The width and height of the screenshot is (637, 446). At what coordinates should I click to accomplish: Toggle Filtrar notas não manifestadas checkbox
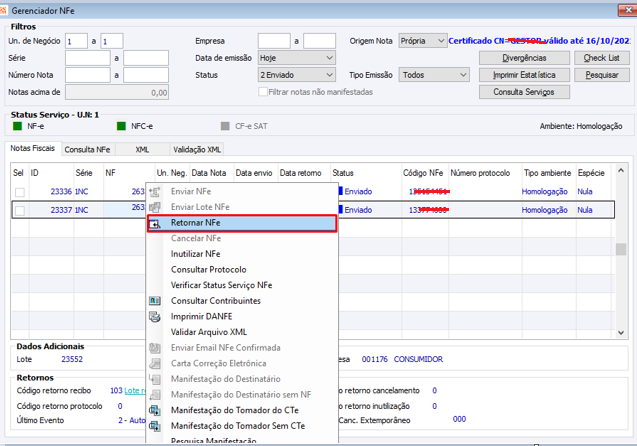coord(263,92)
